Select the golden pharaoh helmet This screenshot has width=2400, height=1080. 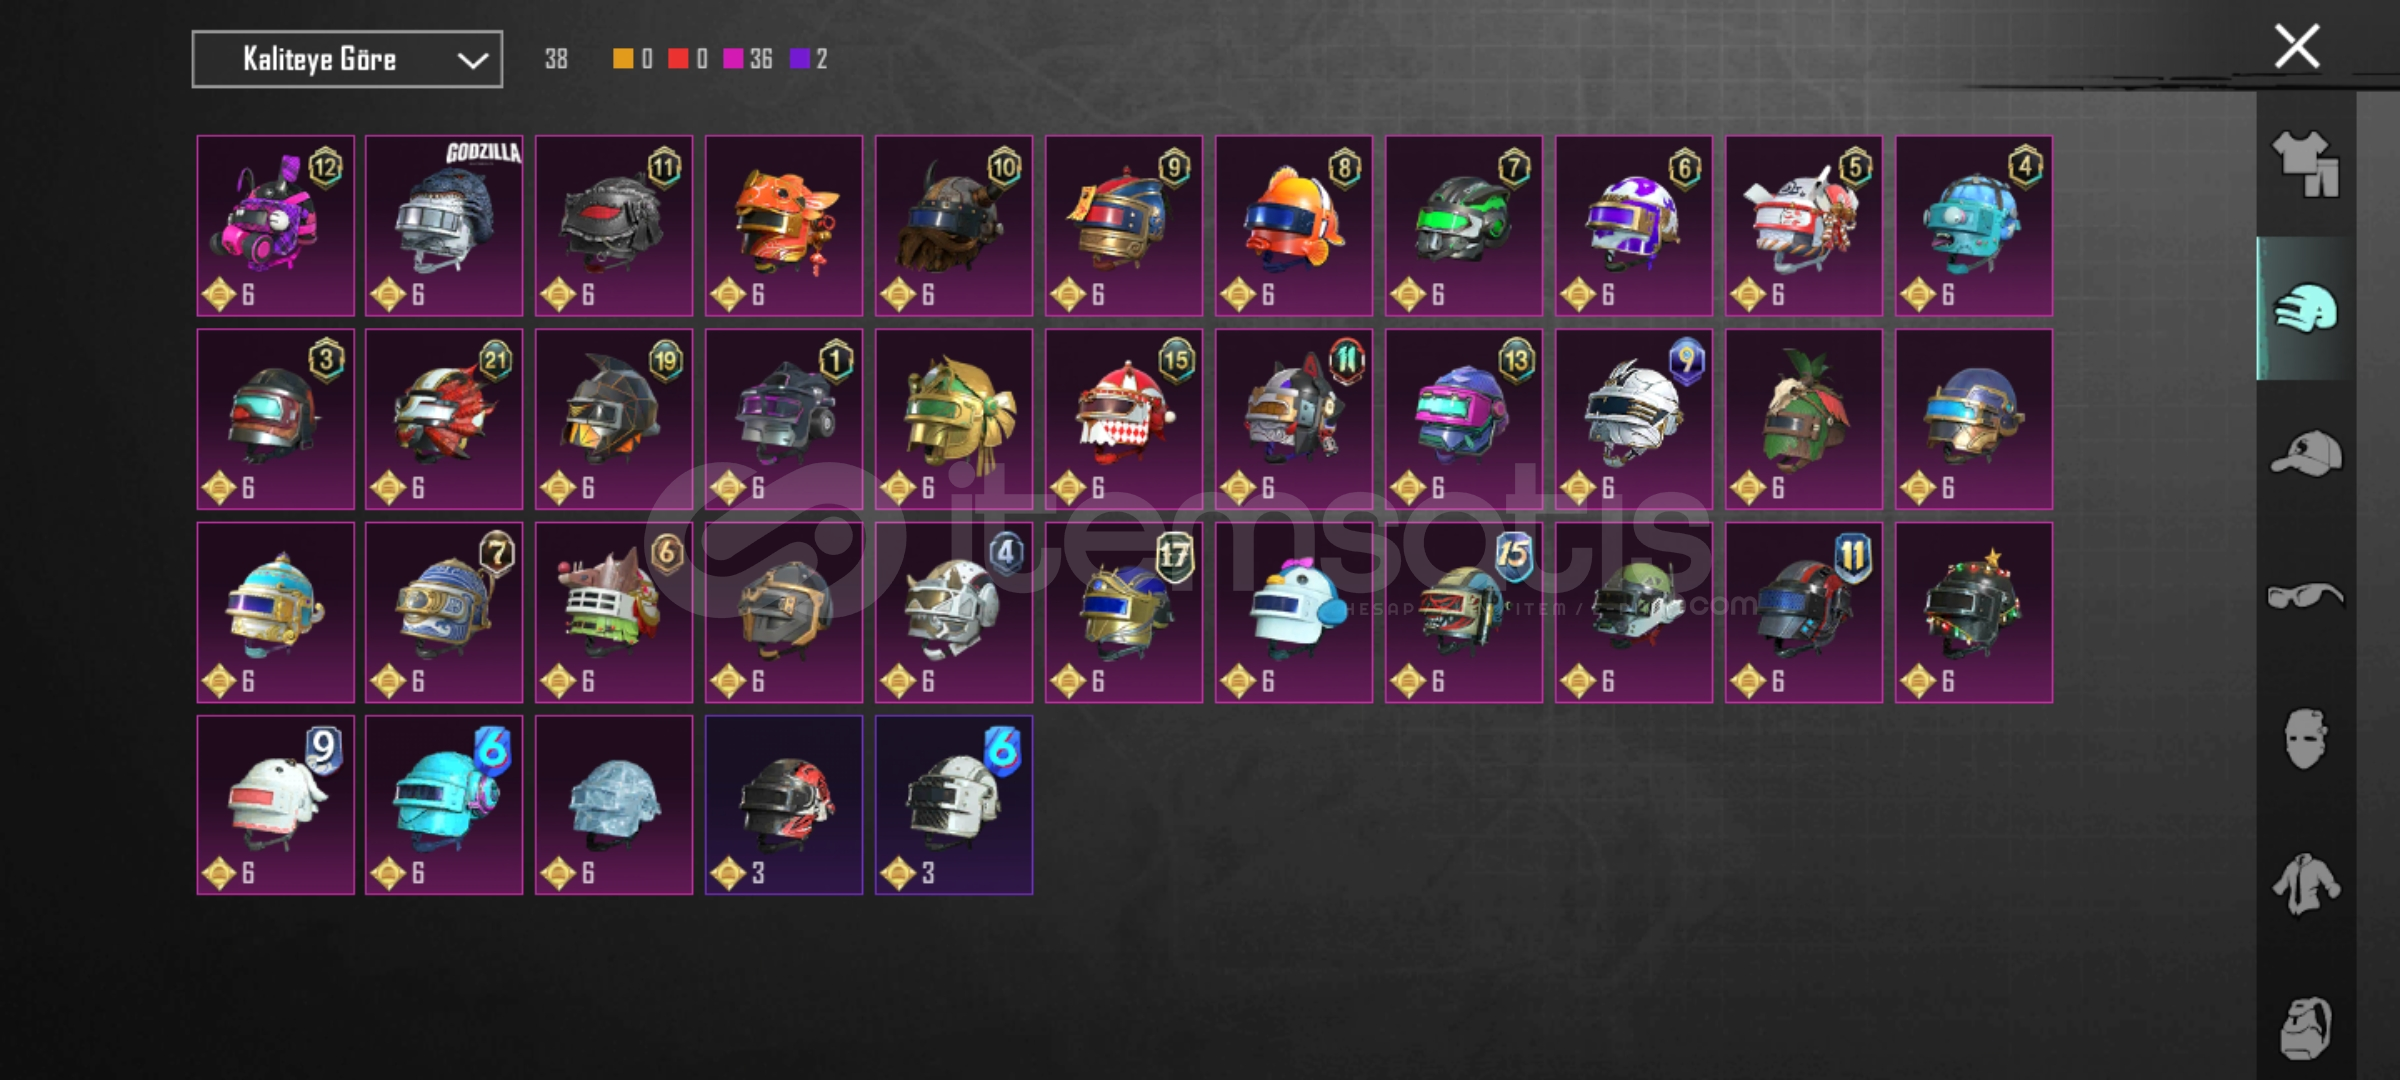pyautogui.click(x=954, y=419)
